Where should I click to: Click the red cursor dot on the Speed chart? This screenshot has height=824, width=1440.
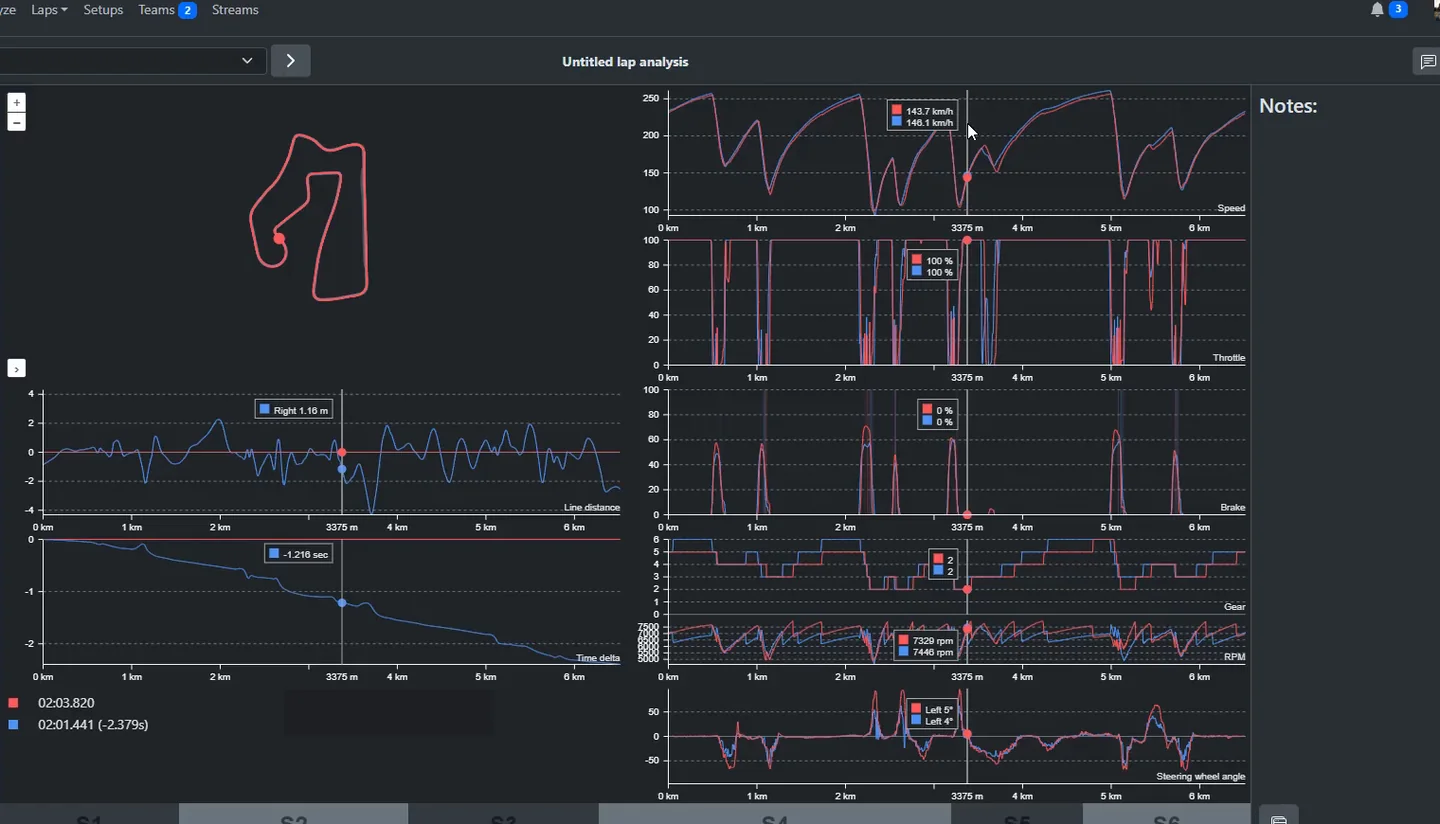[967, 177]
